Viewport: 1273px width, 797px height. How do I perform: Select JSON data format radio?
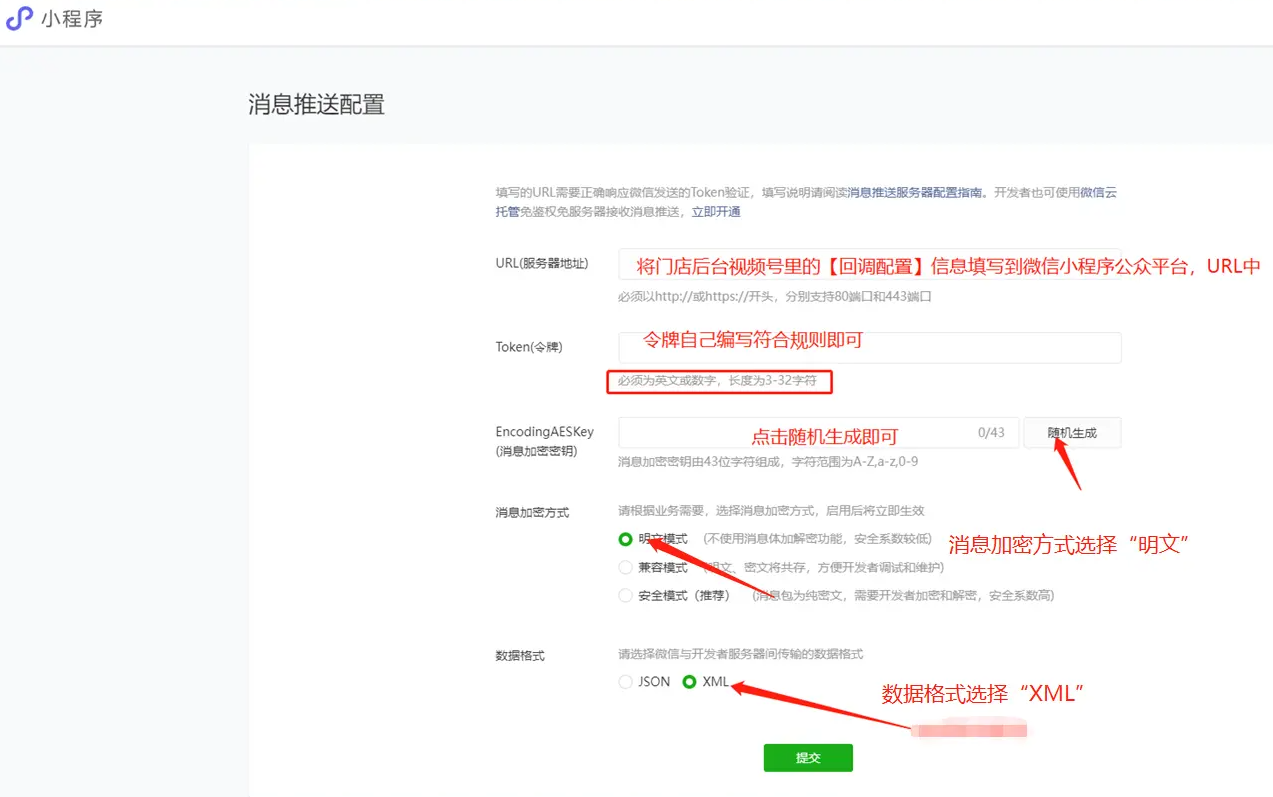[x=625, y=682]
